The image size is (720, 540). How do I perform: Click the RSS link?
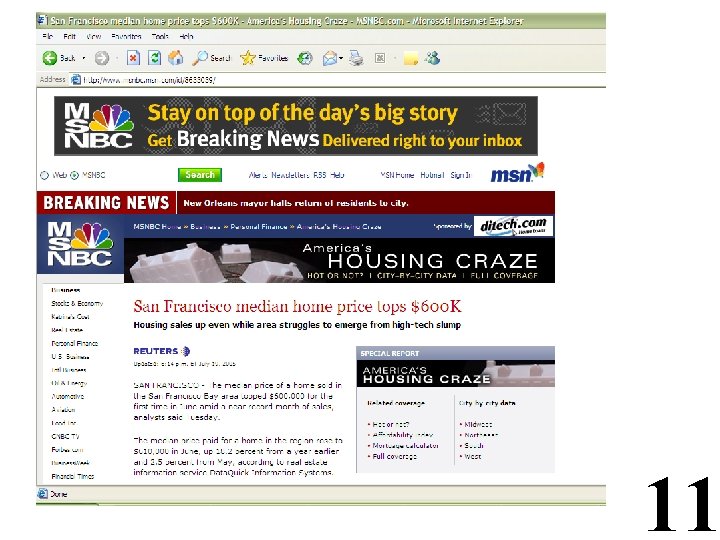(x=320, y=175)
